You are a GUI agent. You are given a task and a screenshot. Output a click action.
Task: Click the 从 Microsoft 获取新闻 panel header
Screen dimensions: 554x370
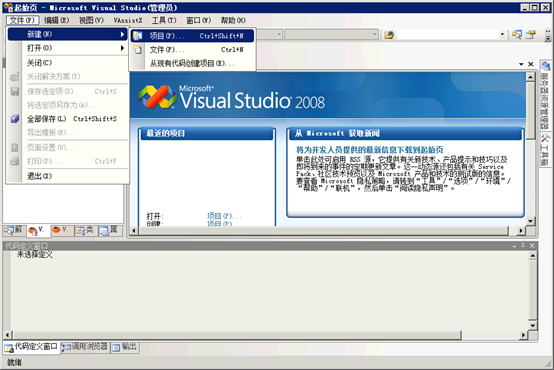[x=405, y=134]
